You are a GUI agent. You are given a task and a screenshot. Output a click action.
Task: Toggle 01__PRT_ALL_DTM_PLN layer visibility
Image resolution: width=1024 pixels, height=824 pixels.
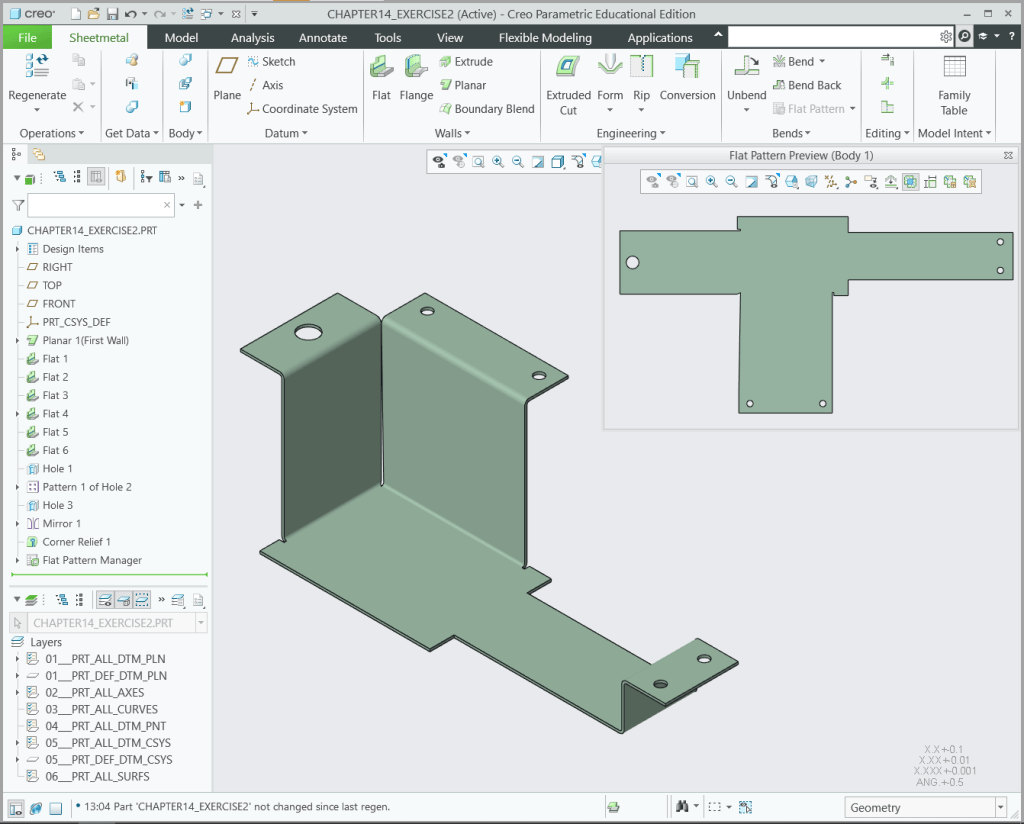(x=32, y=659)
